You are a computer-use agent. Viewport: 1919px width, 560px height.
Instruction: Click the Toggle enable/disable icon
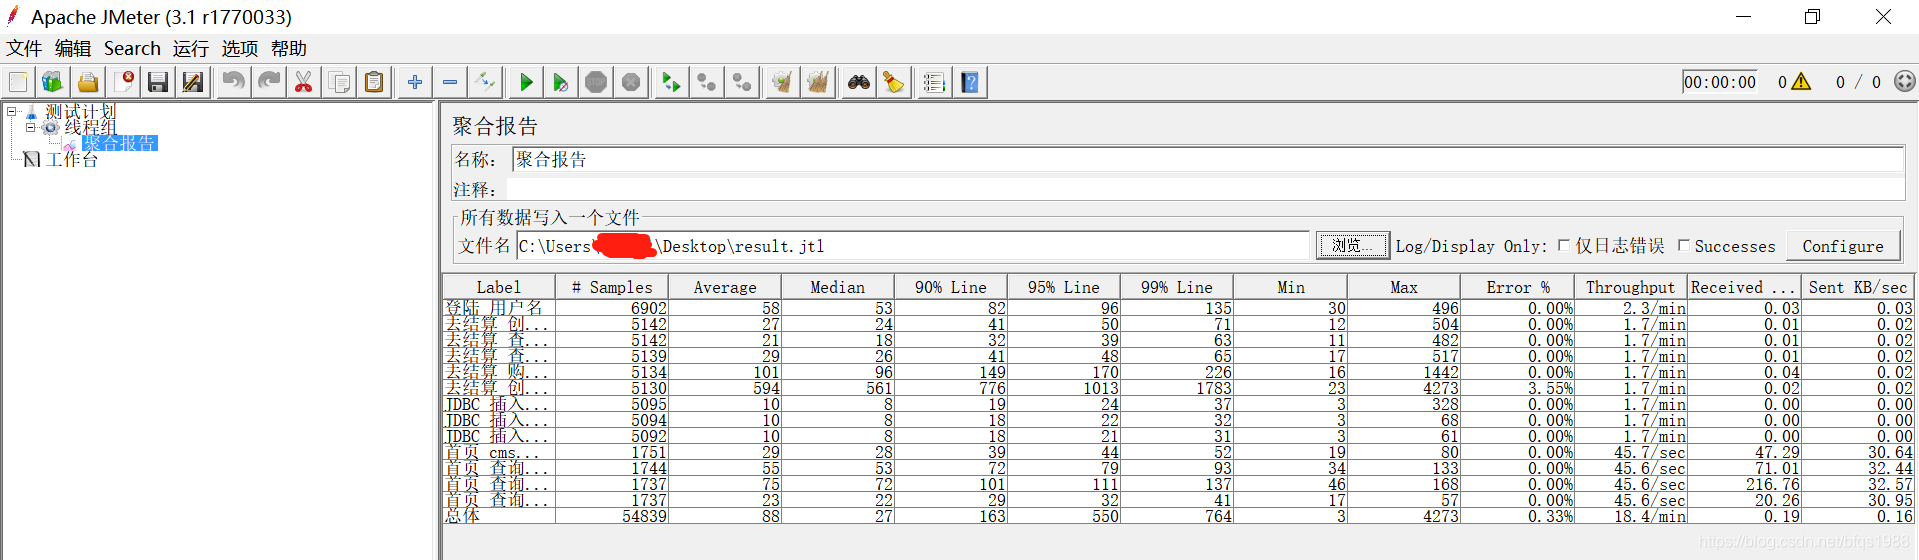click(x=485, y=82)
